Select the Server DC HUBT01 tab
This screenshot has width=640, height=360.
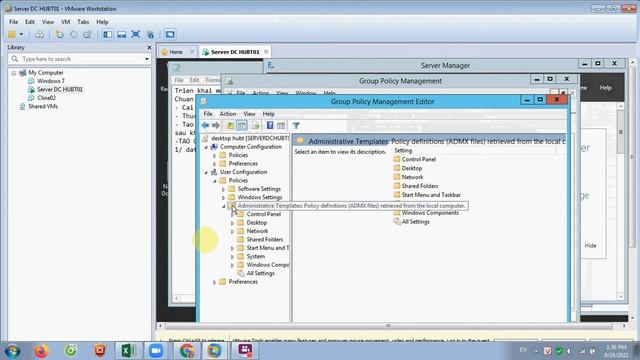tap(235, 52)
